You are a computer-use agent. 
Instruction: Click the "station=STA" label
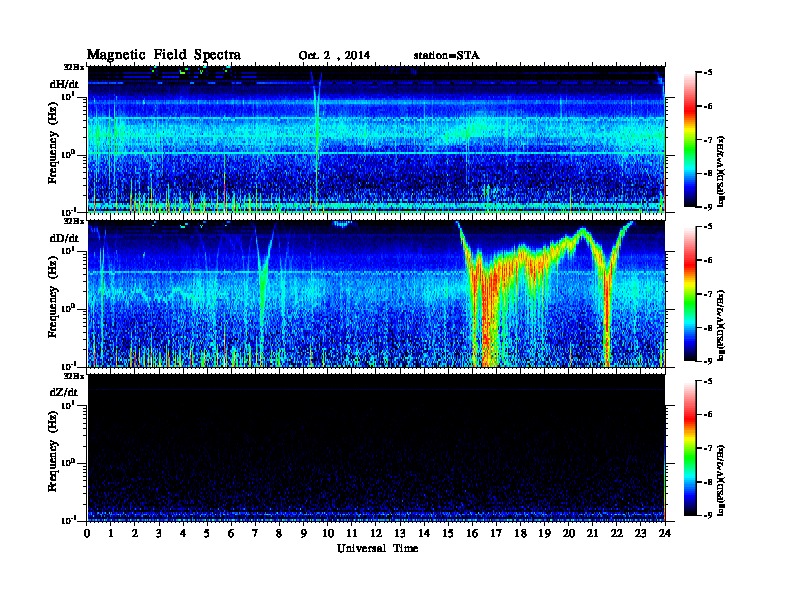click(446, 55)
